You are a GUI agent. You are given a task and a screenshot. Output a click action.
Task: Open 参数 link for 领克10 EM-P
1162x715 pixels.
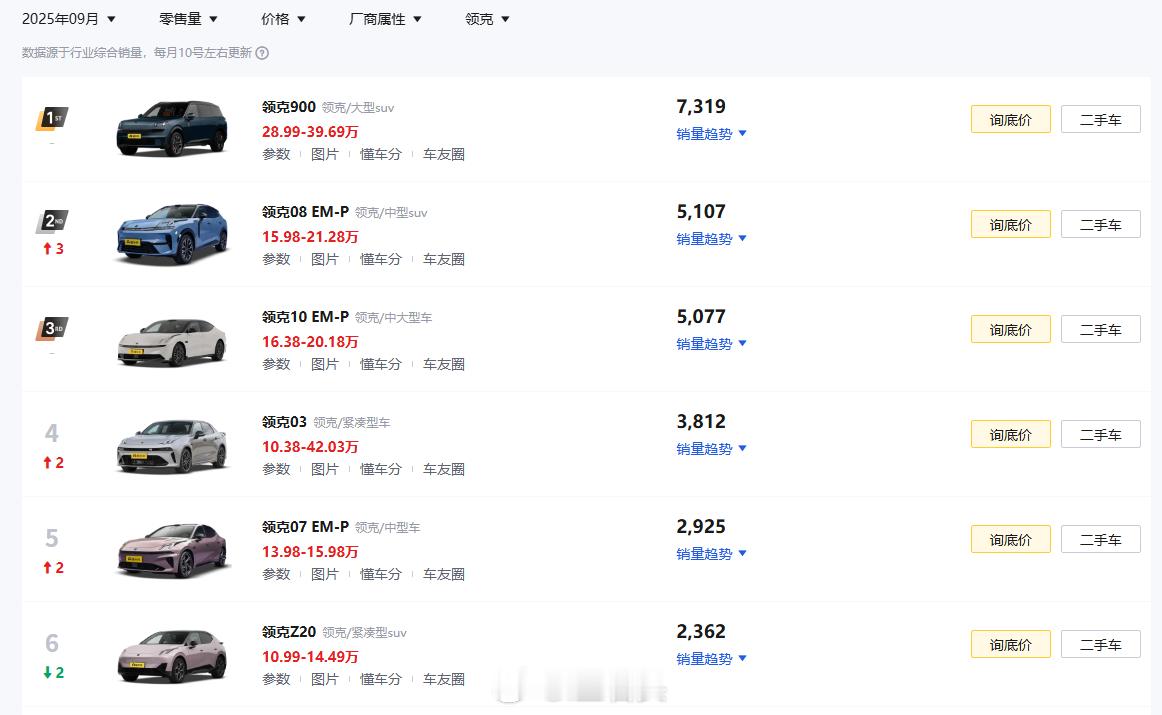pos(276,364)
